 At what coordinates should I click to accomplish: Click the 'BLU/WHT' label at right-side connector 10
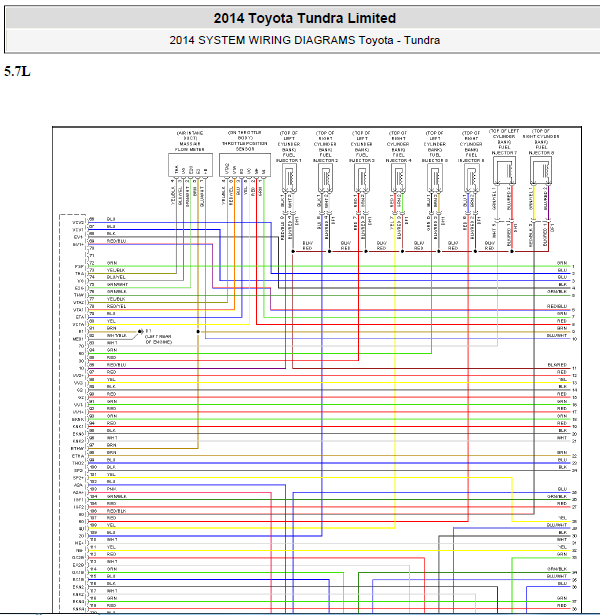coord(557,335)
